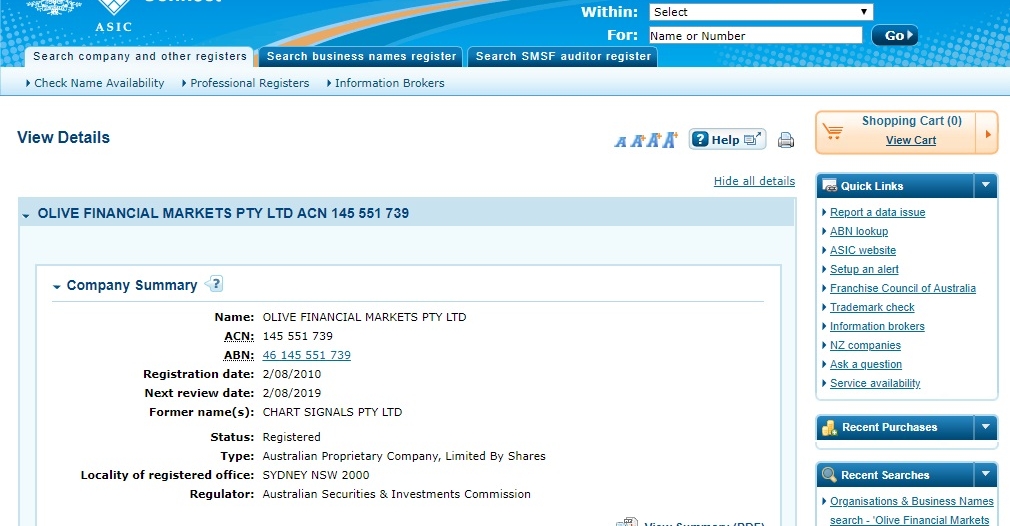Screen dimensions: 1010x526
Task: Expand the Recent Purchases panel arrow
Action: click(986, 427)
